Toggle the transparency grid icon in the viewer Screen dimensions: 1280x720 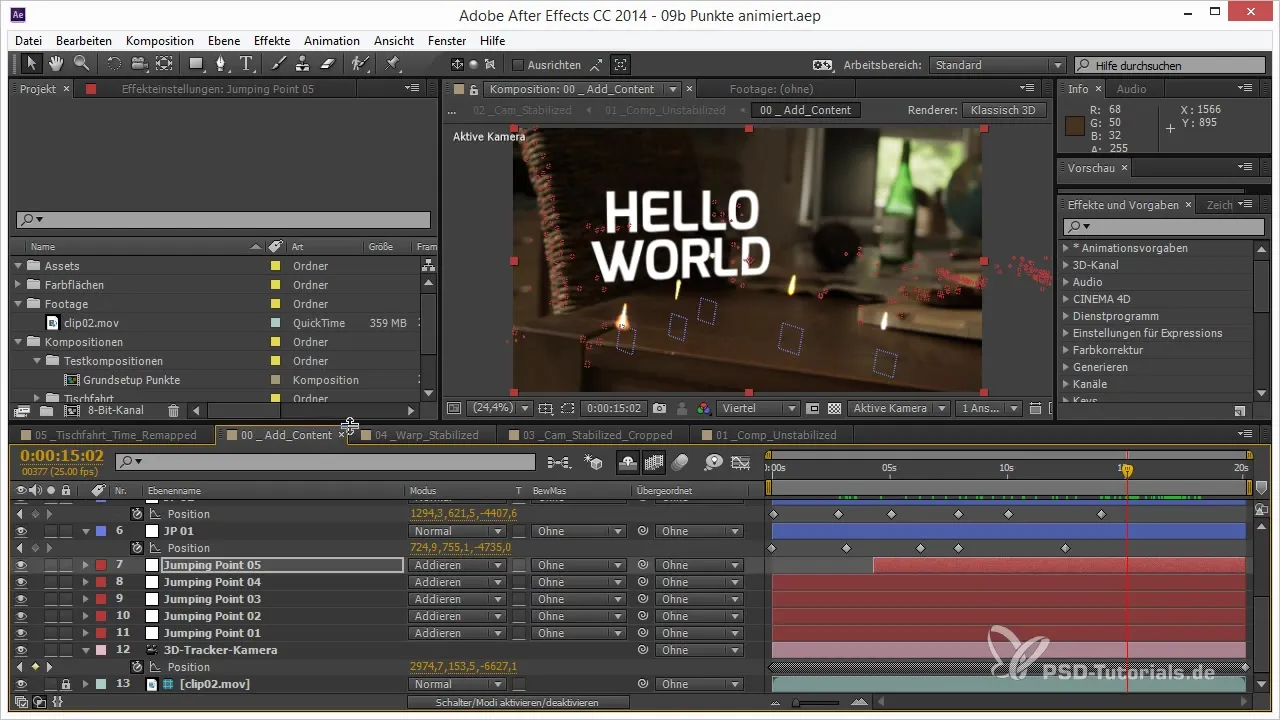834,408
